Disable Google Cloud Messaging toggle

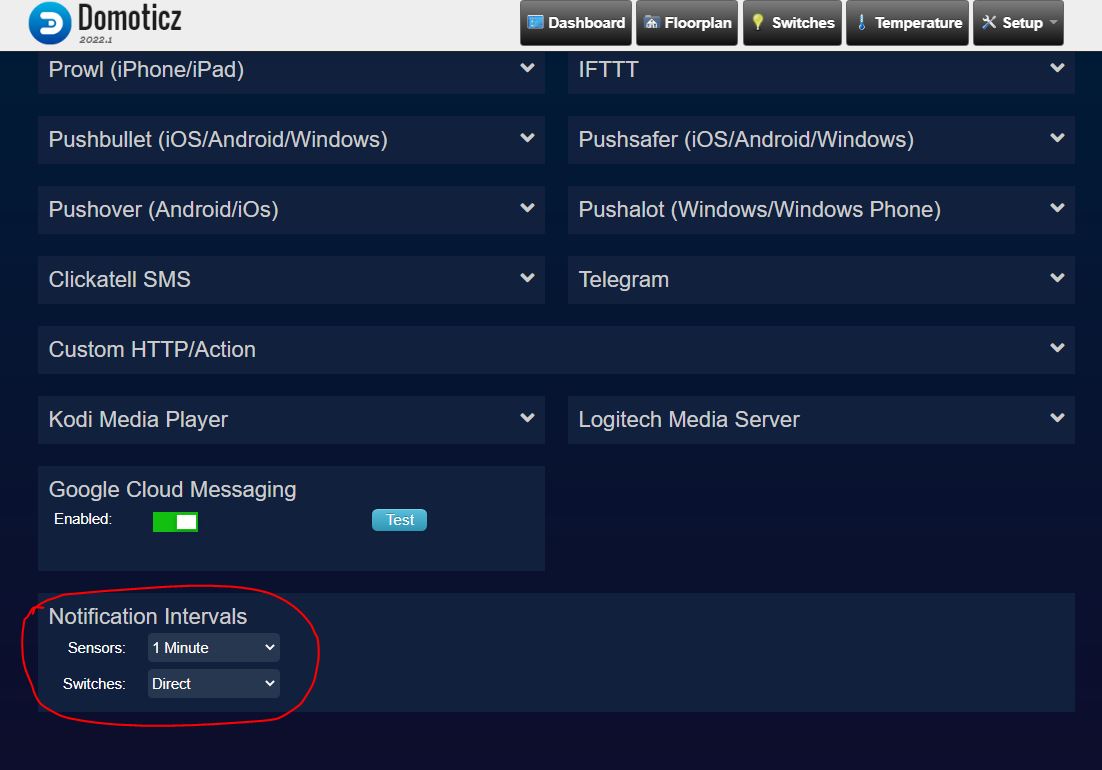(175, 521)
